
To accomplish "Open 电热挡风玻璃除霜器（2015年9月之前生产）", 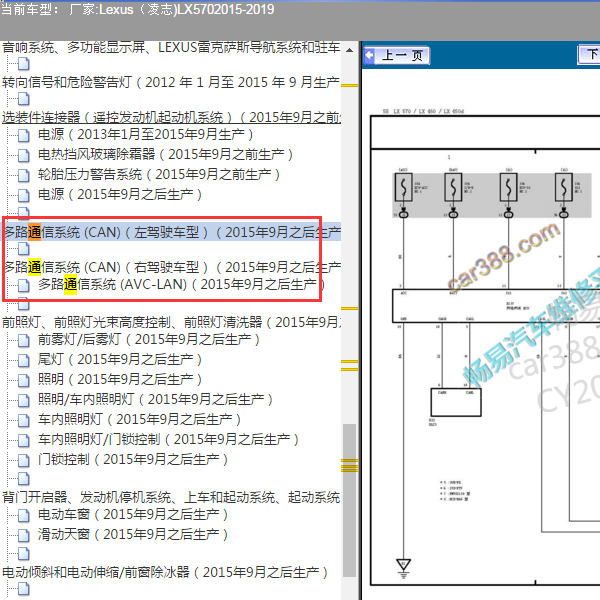I will point(165,155).
